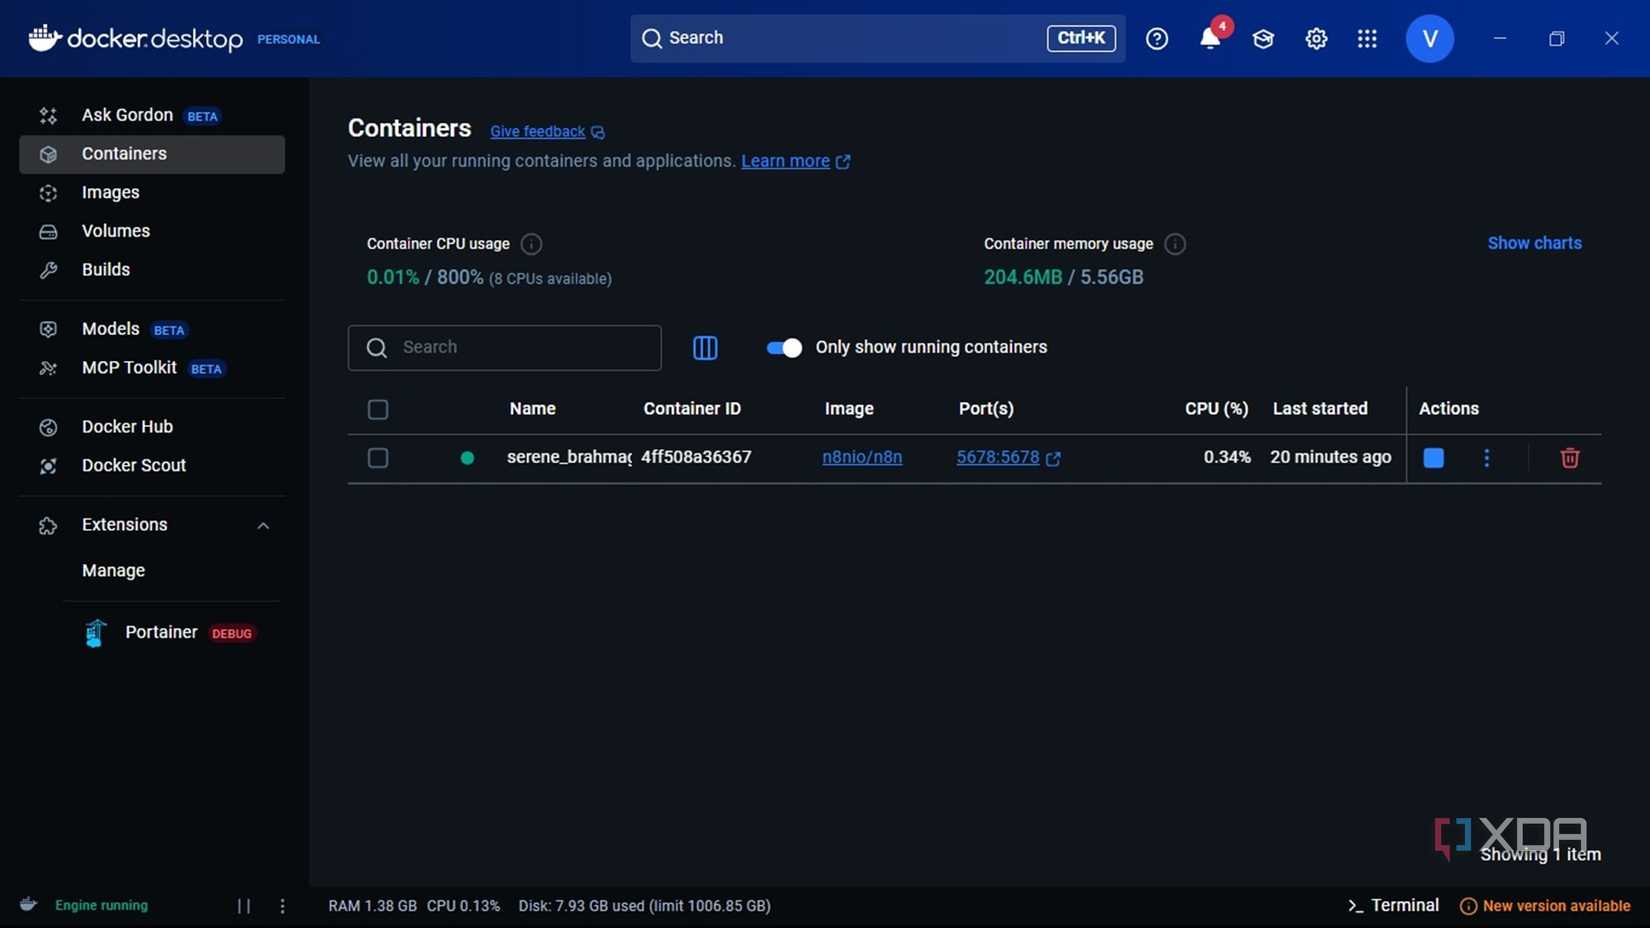The height and width of the screenshot is (928, 1650).
Task: Click the top Search bar
Action: click(x=877, y=38)
